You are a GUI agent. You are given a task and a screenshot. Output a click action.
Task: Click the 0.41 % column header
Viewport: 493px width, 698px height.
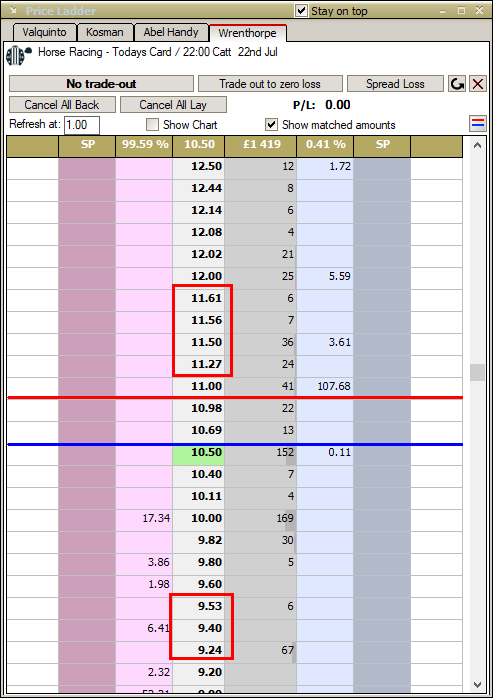[325, 145]
